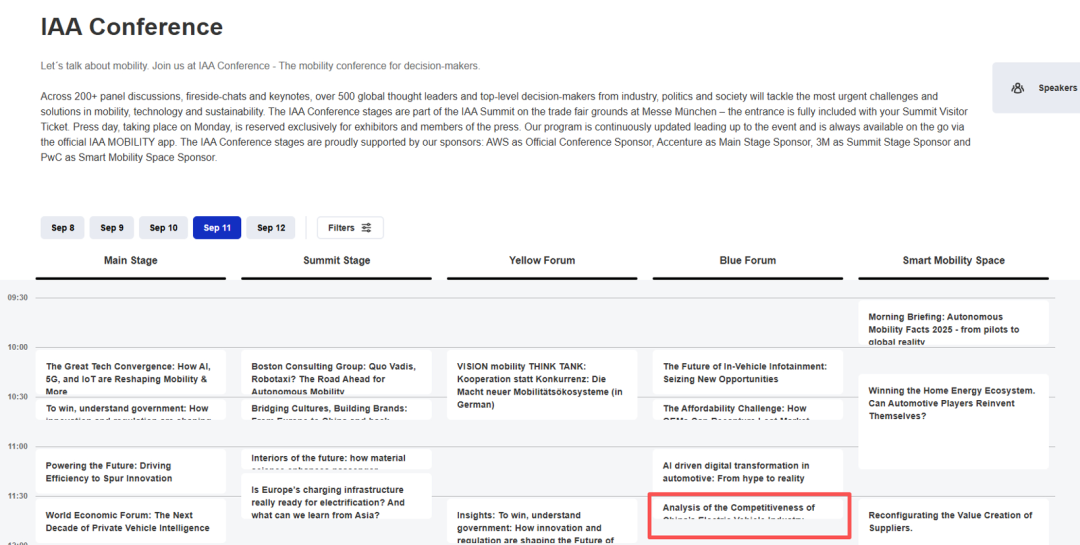Open Morning Briefing Autonomous Mobility Facts session
1080x545 pixels.
point(954,322)
